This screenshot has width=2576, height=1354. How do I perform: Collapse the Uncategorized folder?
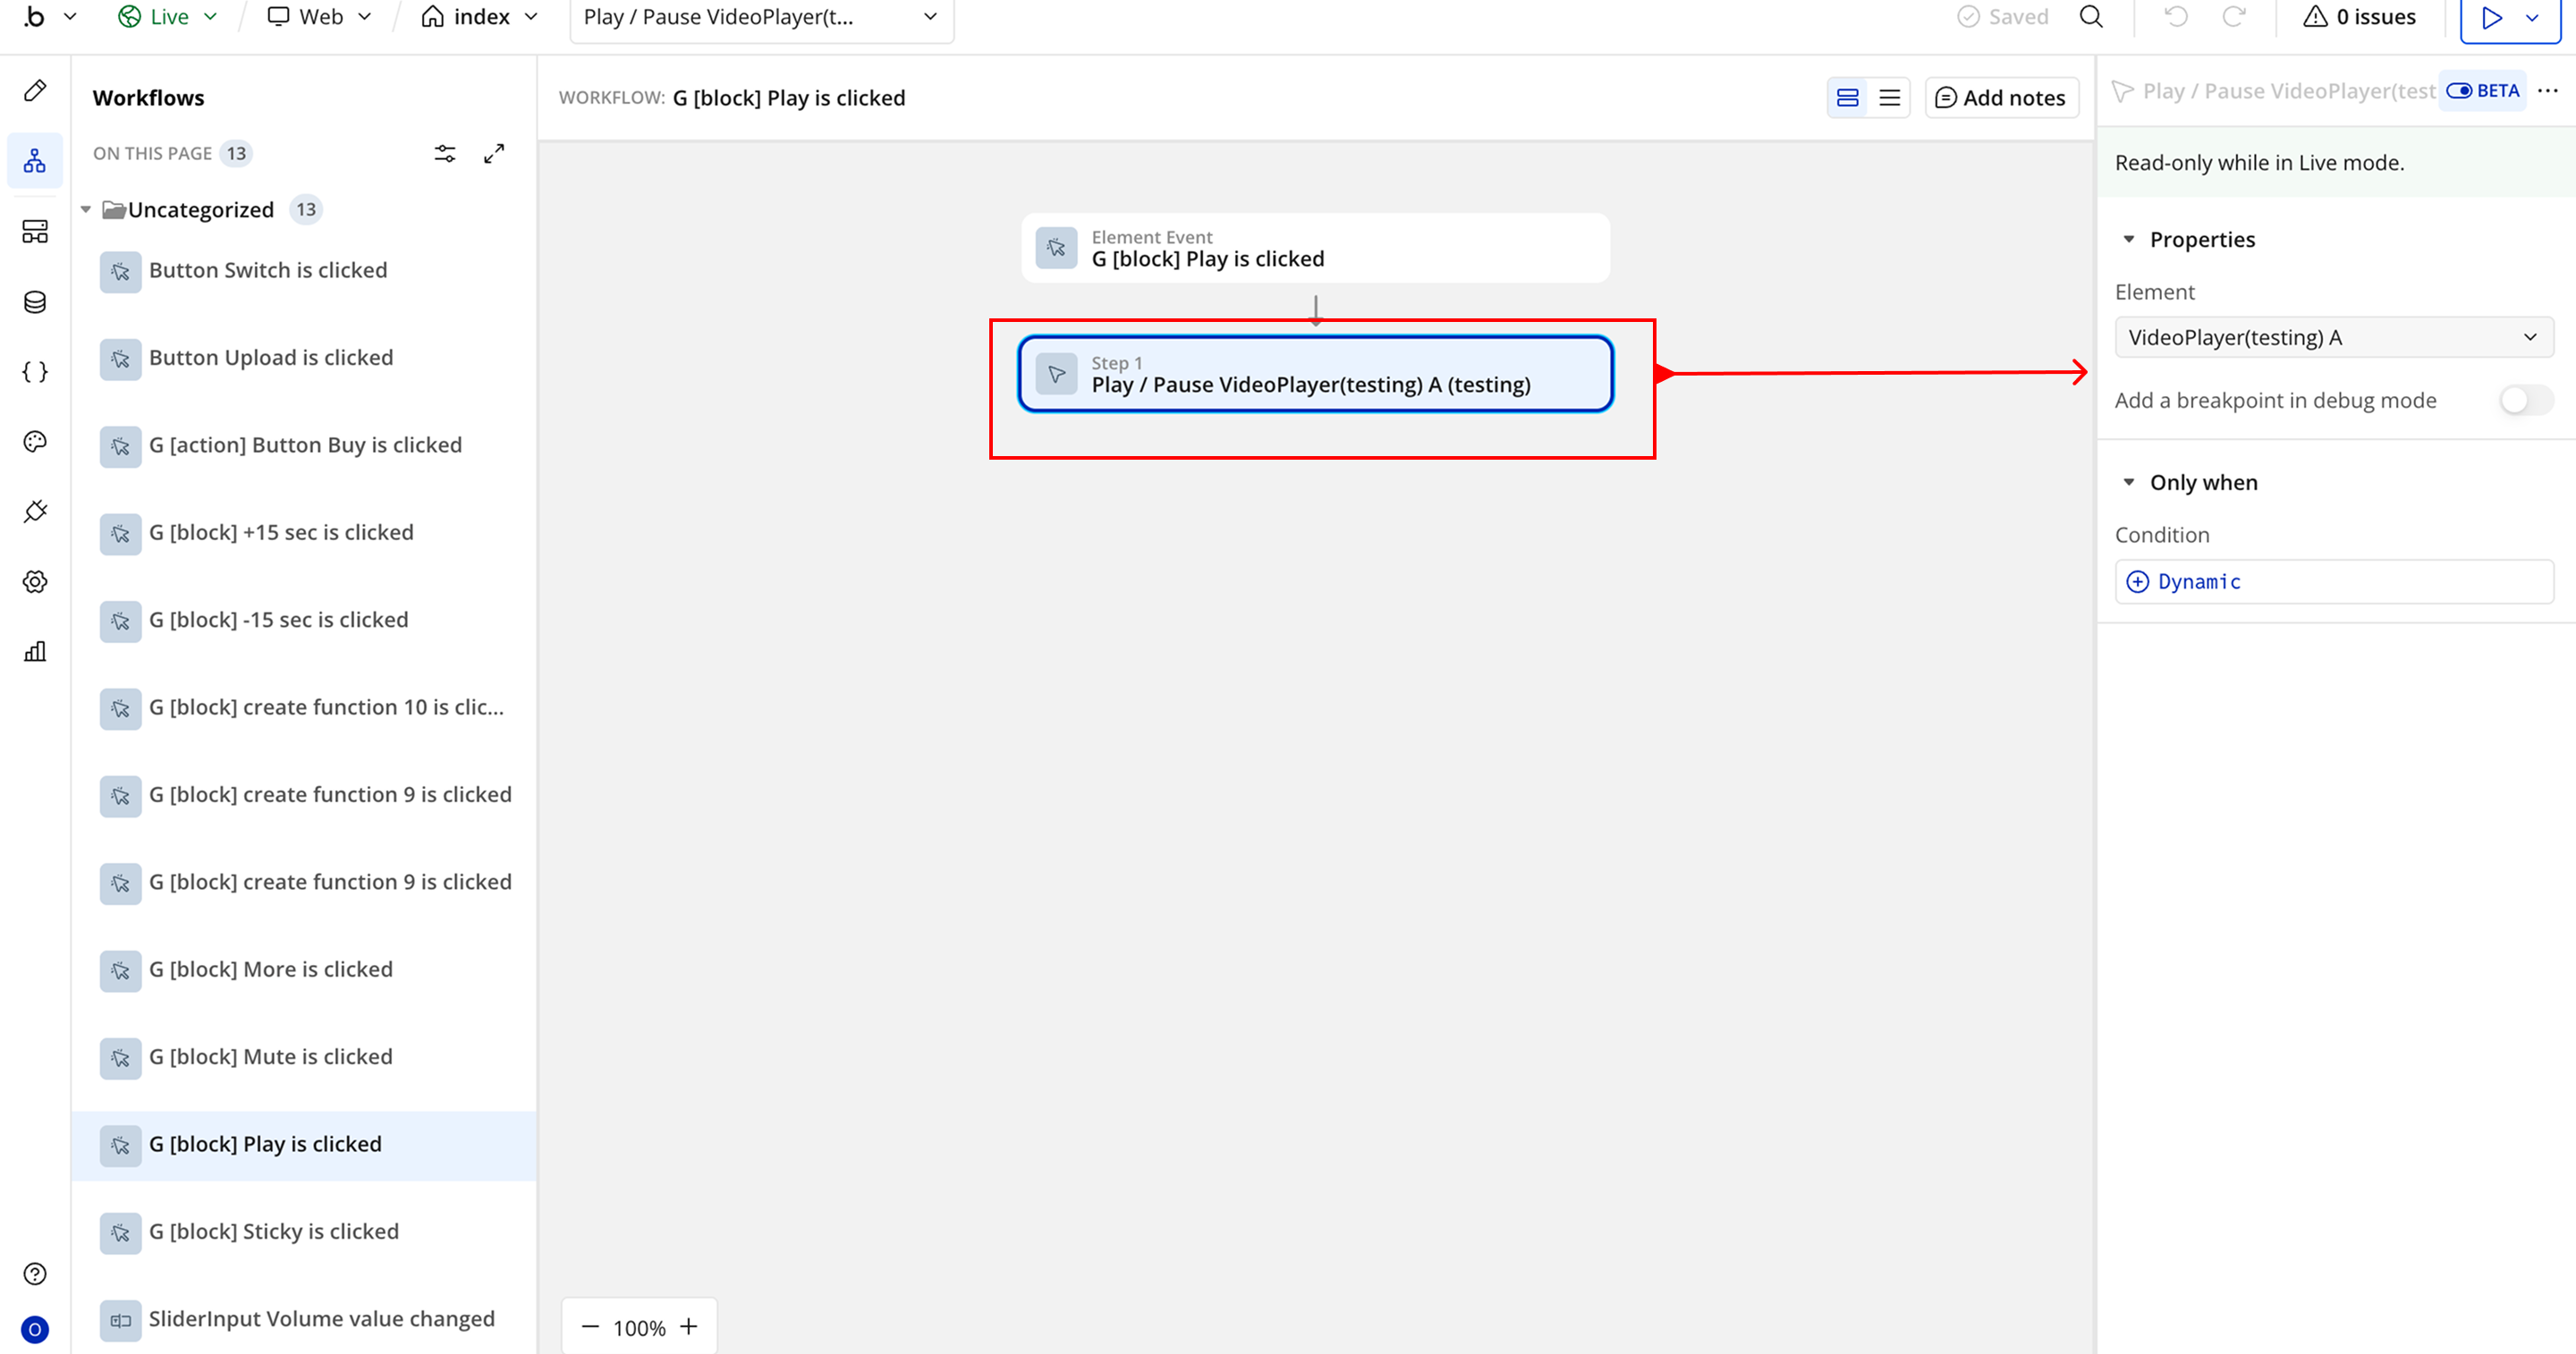86,210
